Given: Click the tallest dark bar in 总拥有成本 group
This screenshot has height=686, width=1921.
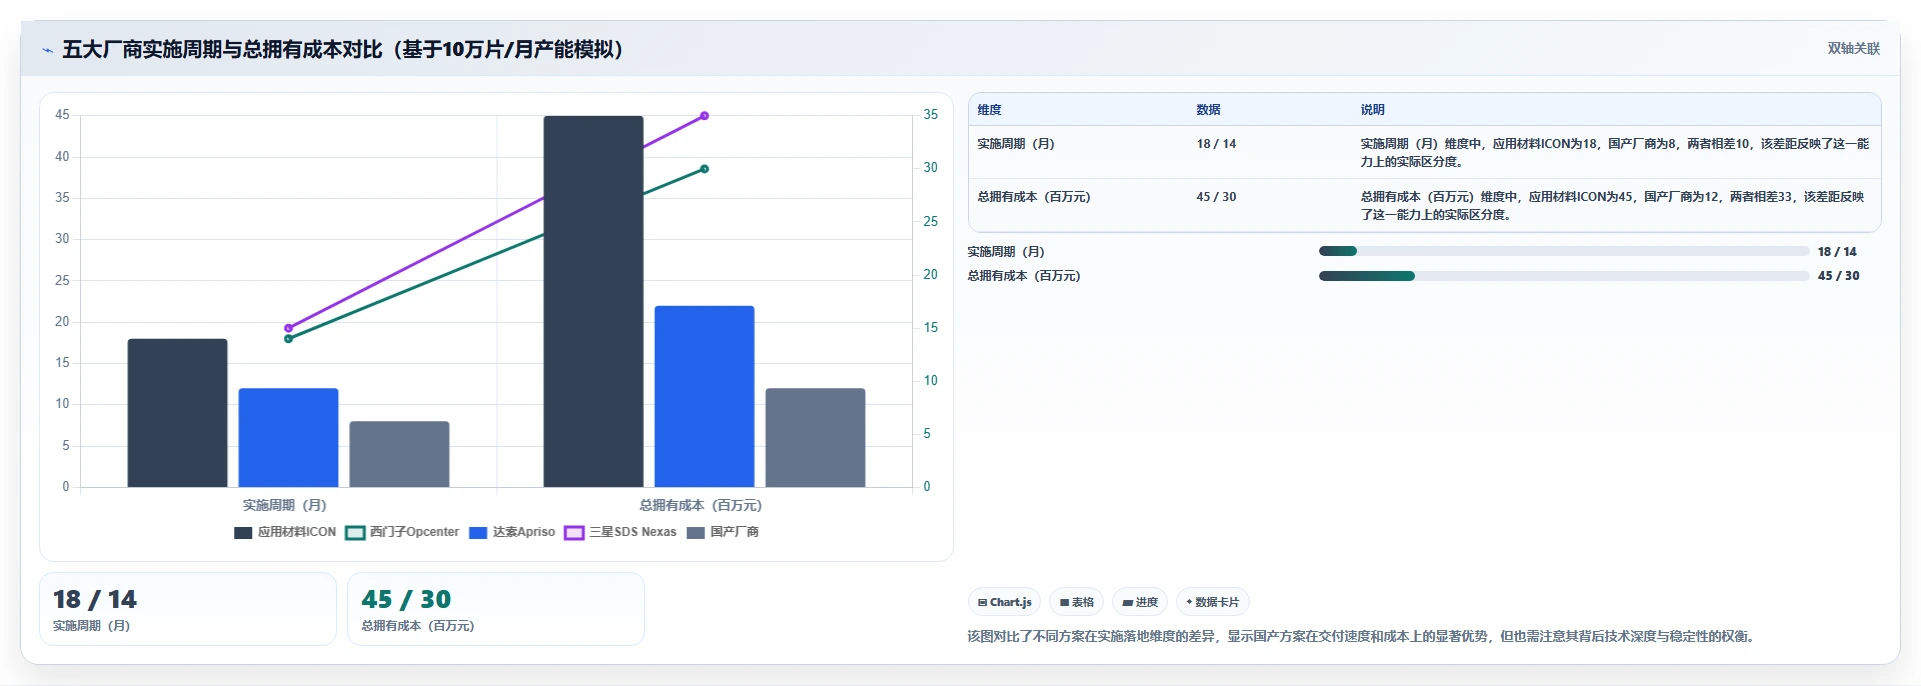Looking at the screenshot, I should (593, 301).
